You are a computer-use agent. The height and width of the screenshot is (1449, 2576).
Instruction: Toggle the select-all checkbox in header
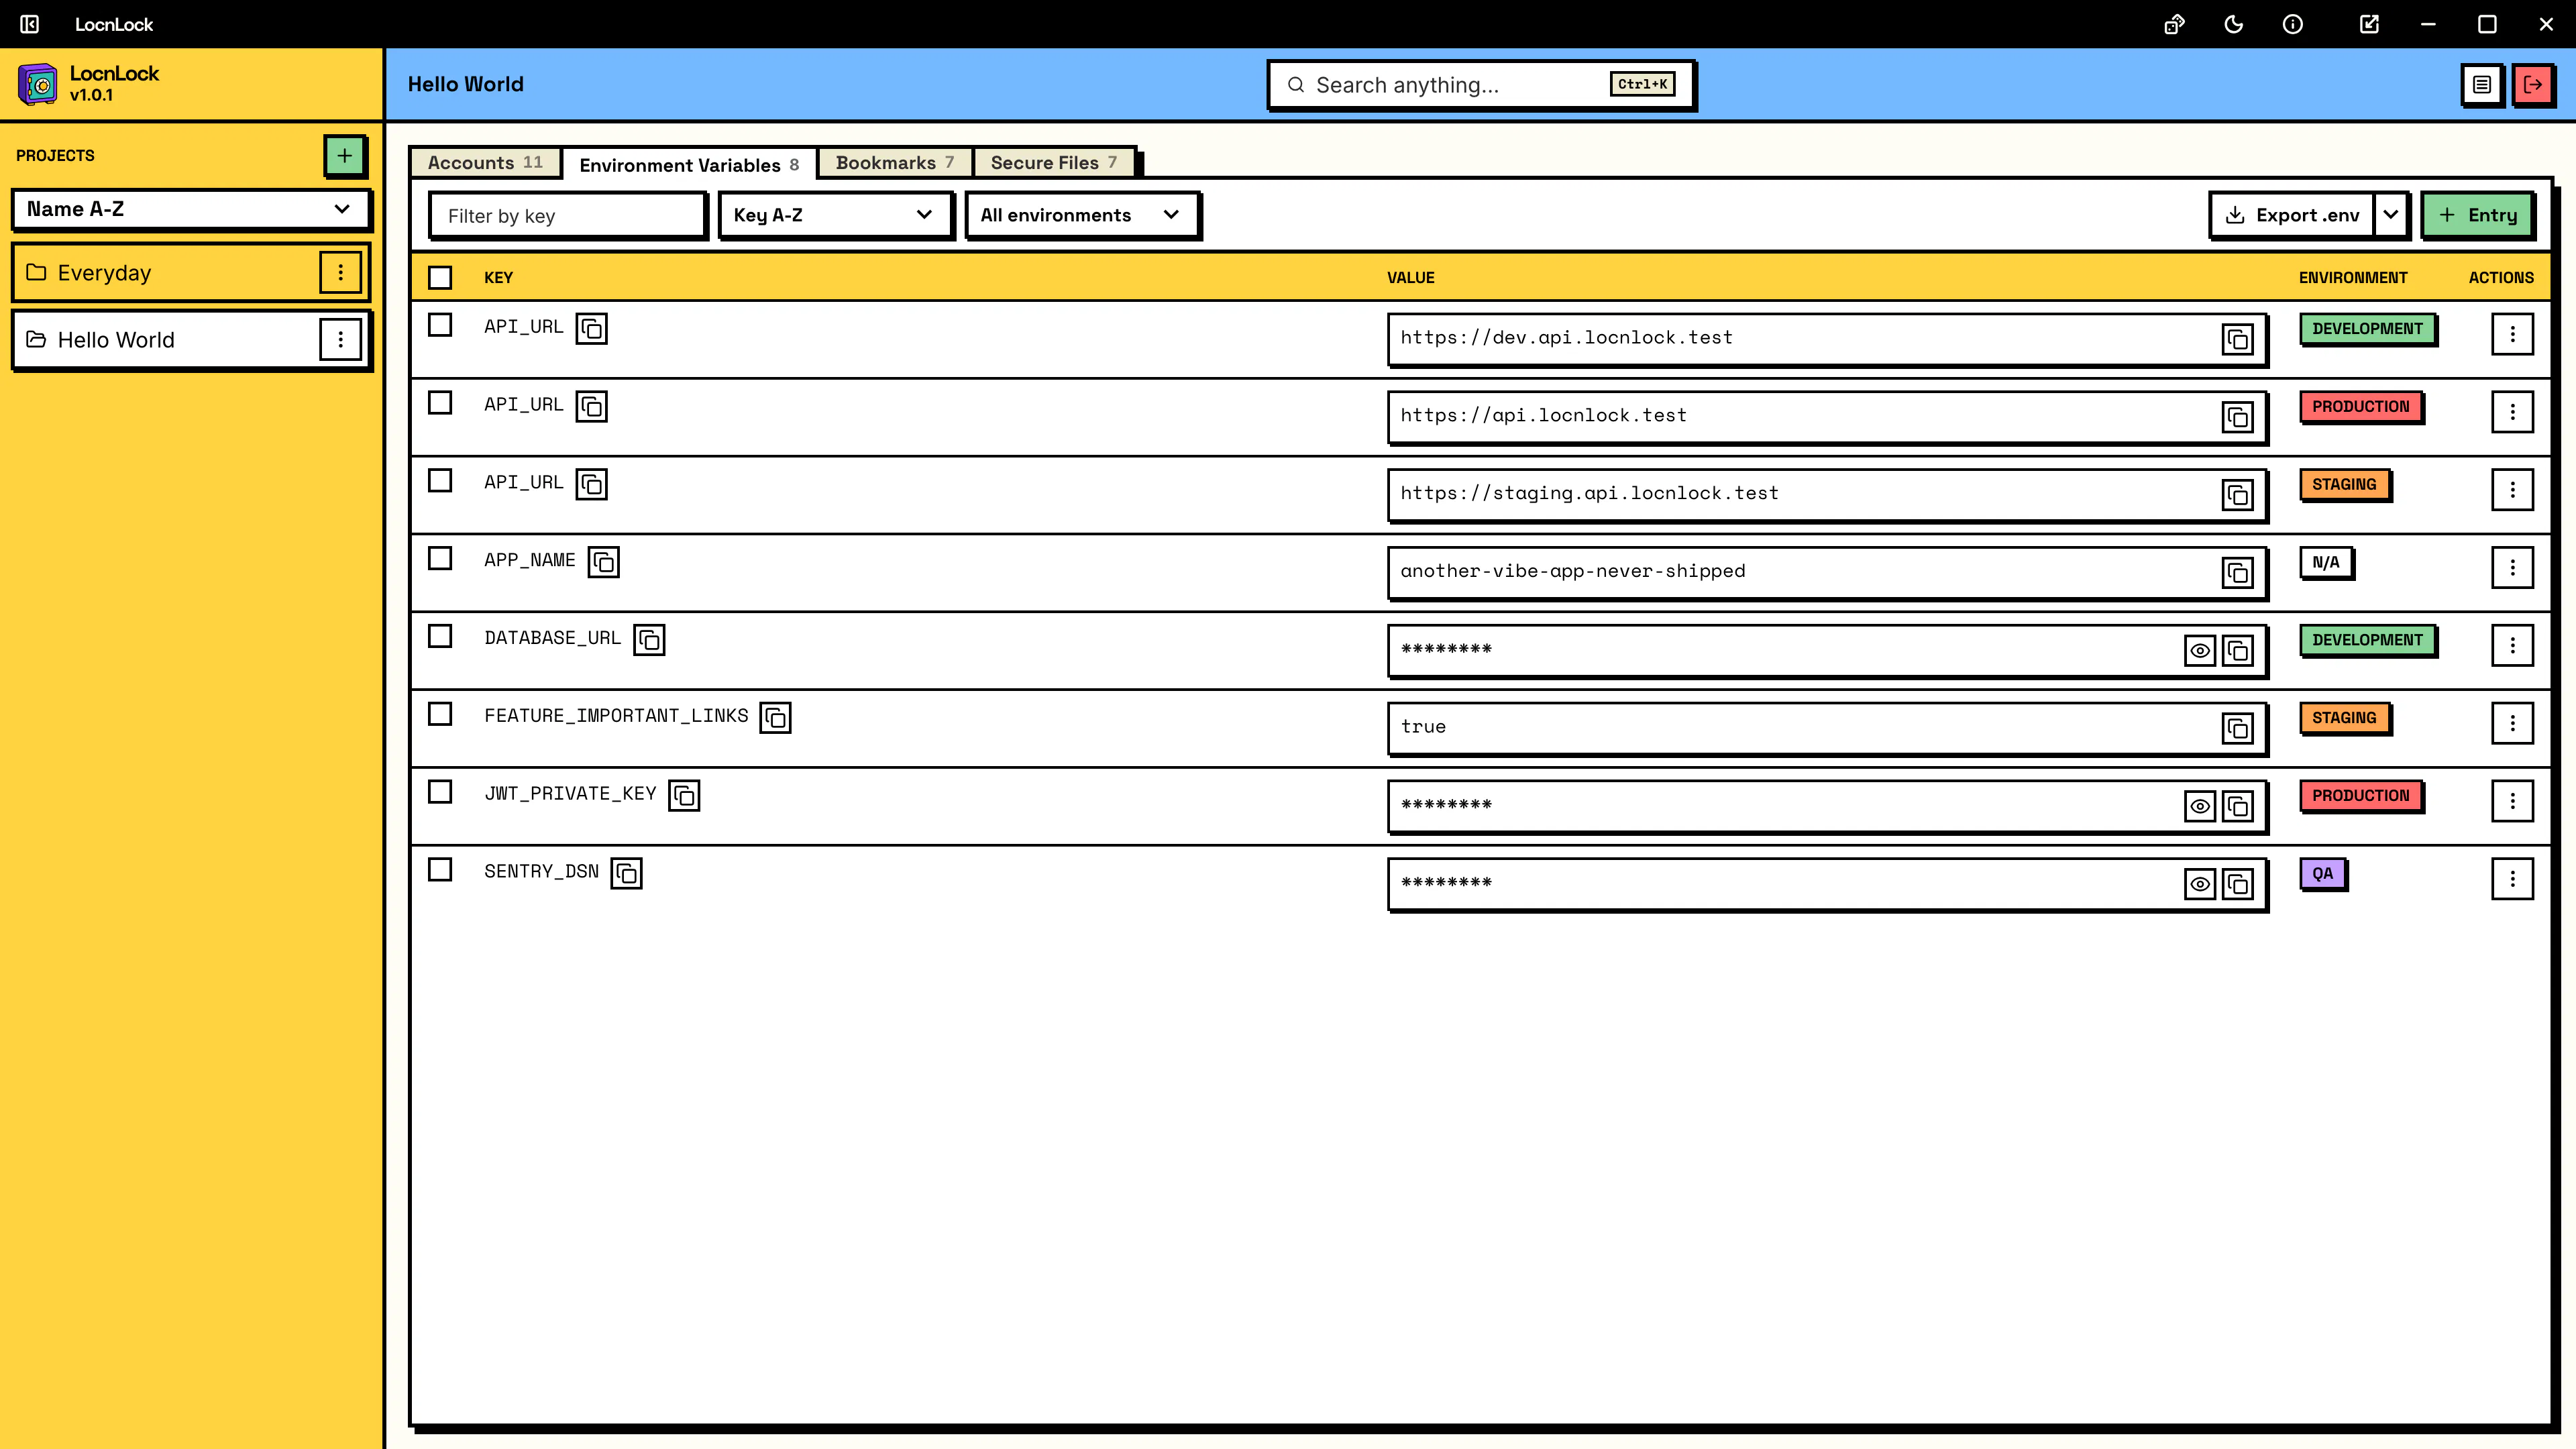440,278
